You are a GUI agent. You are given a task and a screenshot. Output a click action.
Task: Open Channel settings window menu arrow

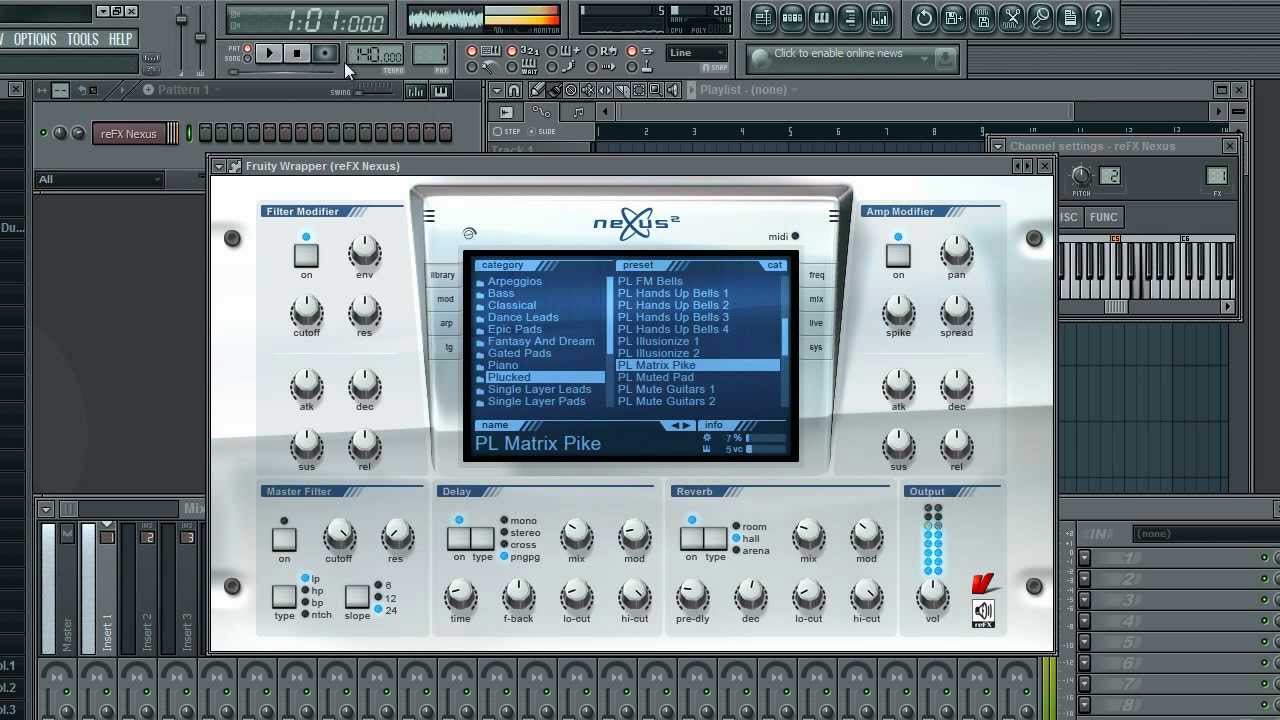point(998,146)
